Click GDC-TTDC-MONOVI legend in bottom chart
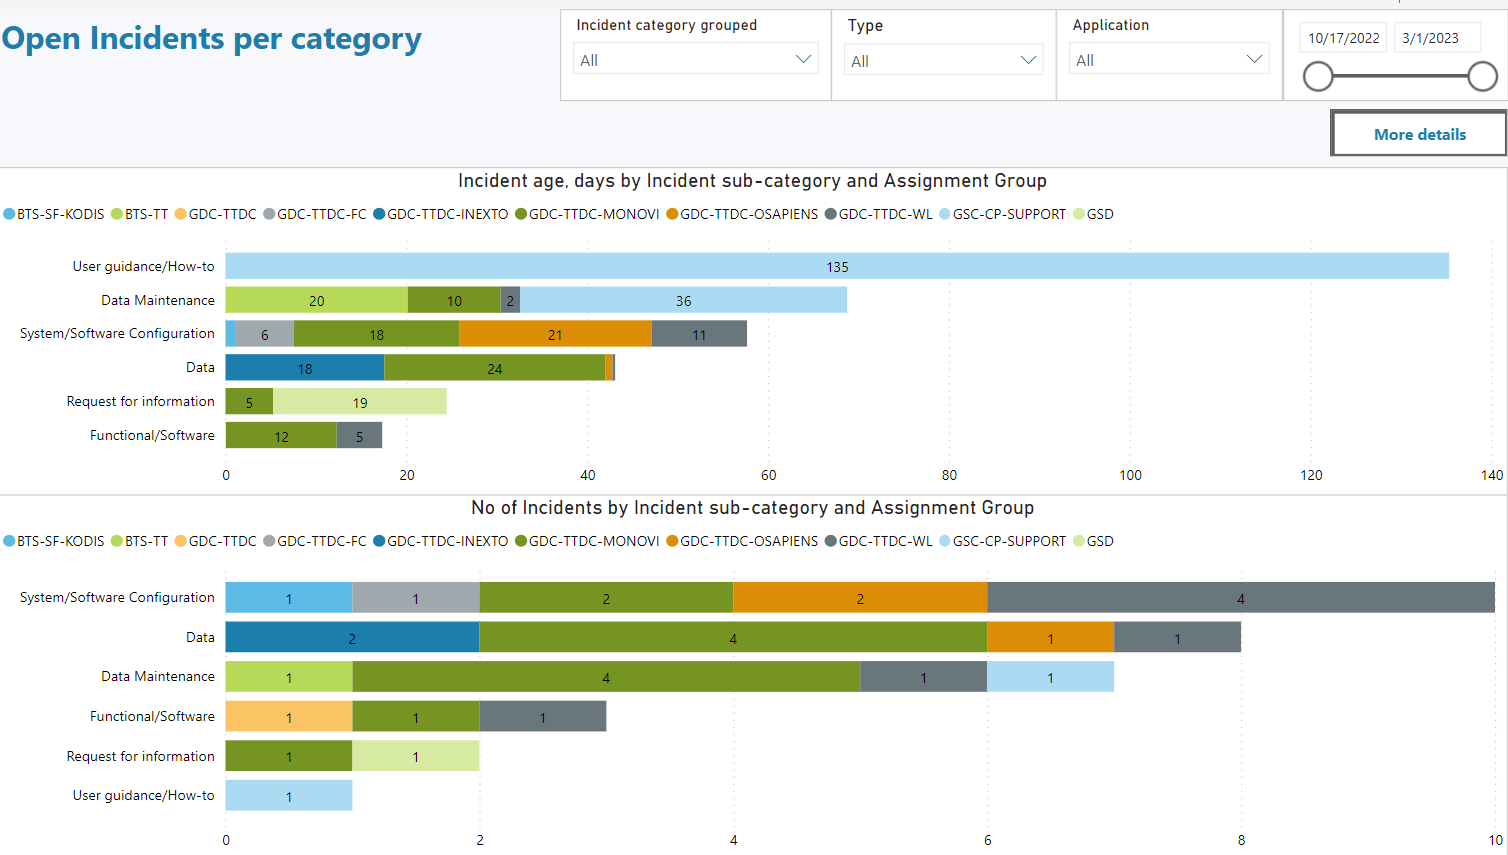The width and height of the screenshot is (1508, 855). 587,541
